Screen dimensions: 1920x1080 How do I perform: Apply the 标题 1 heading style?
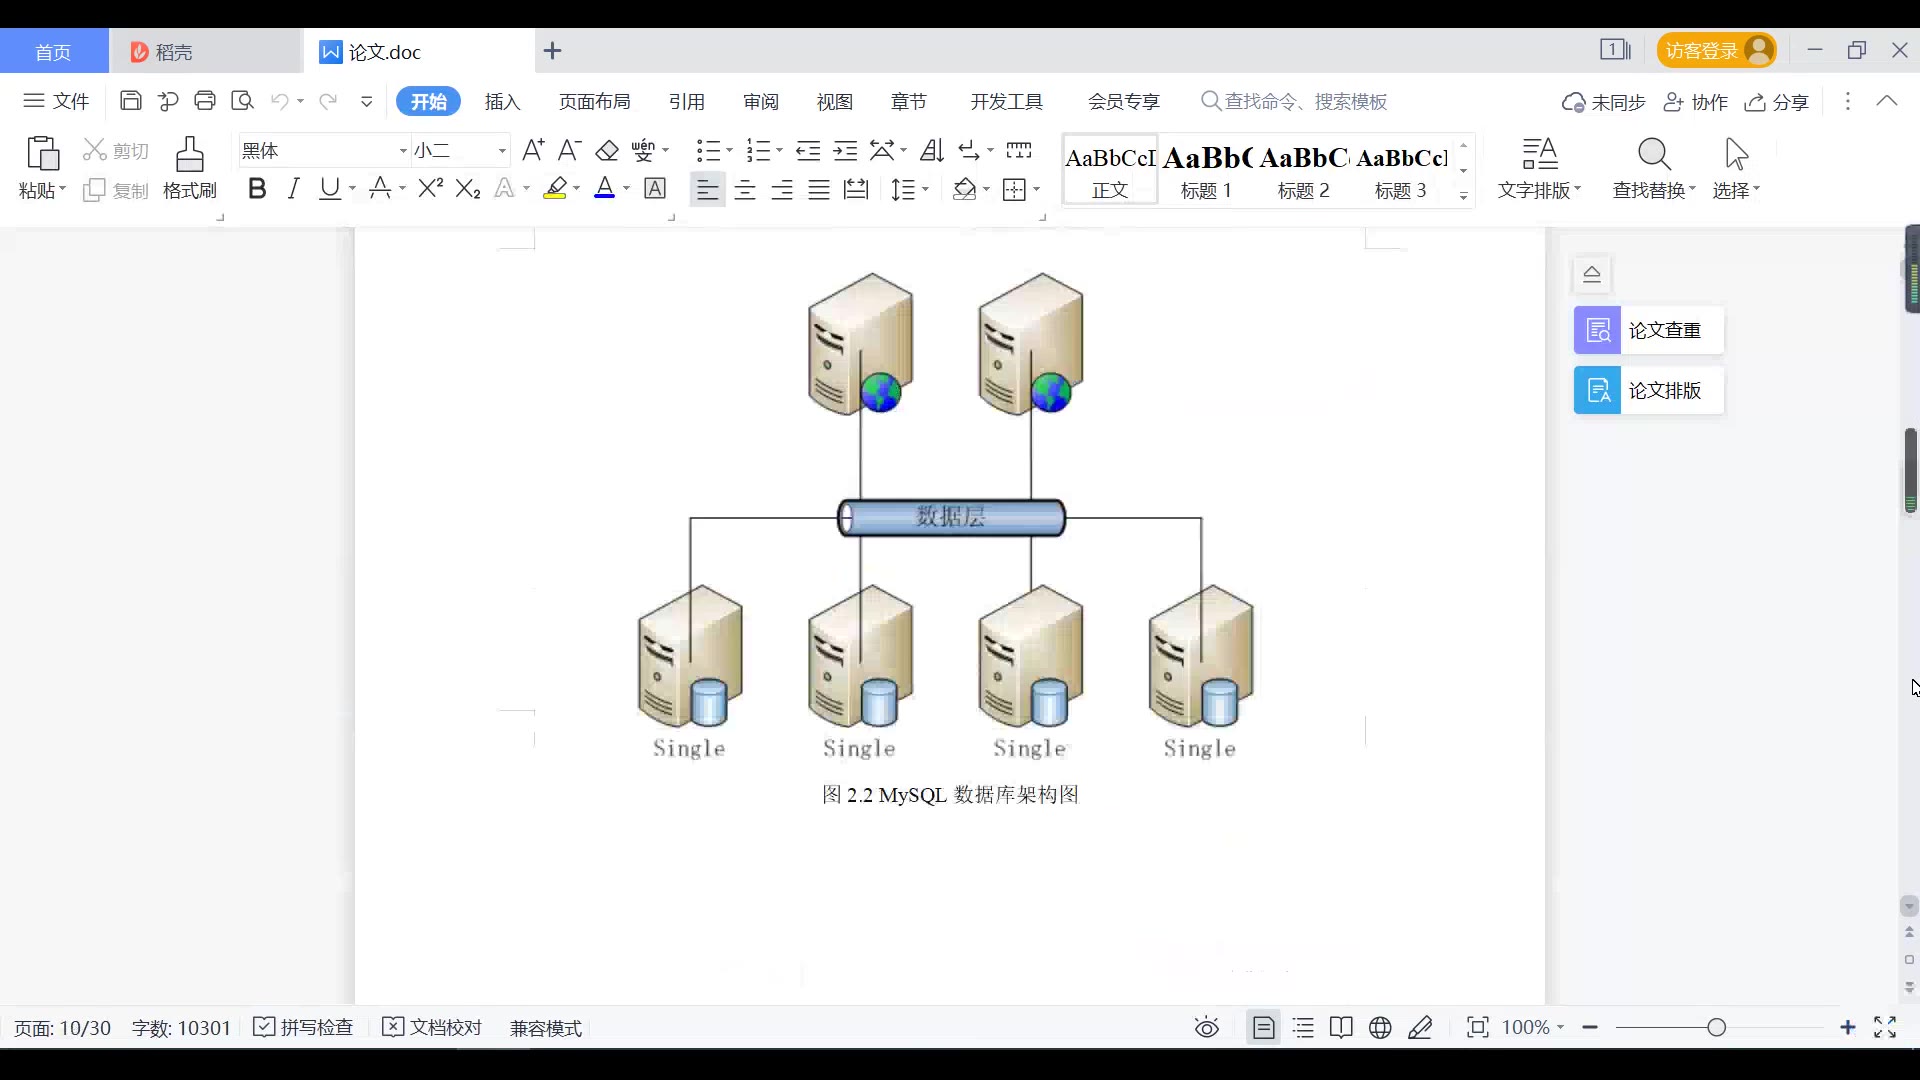pos(1206,170)
